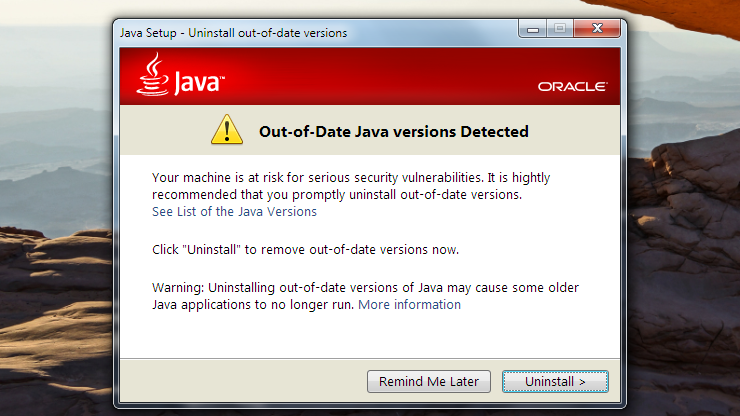Click the Oracle logo in the banner
This screenshot has height=416, width=740.
pyautogui.click(x=572, y=87)
